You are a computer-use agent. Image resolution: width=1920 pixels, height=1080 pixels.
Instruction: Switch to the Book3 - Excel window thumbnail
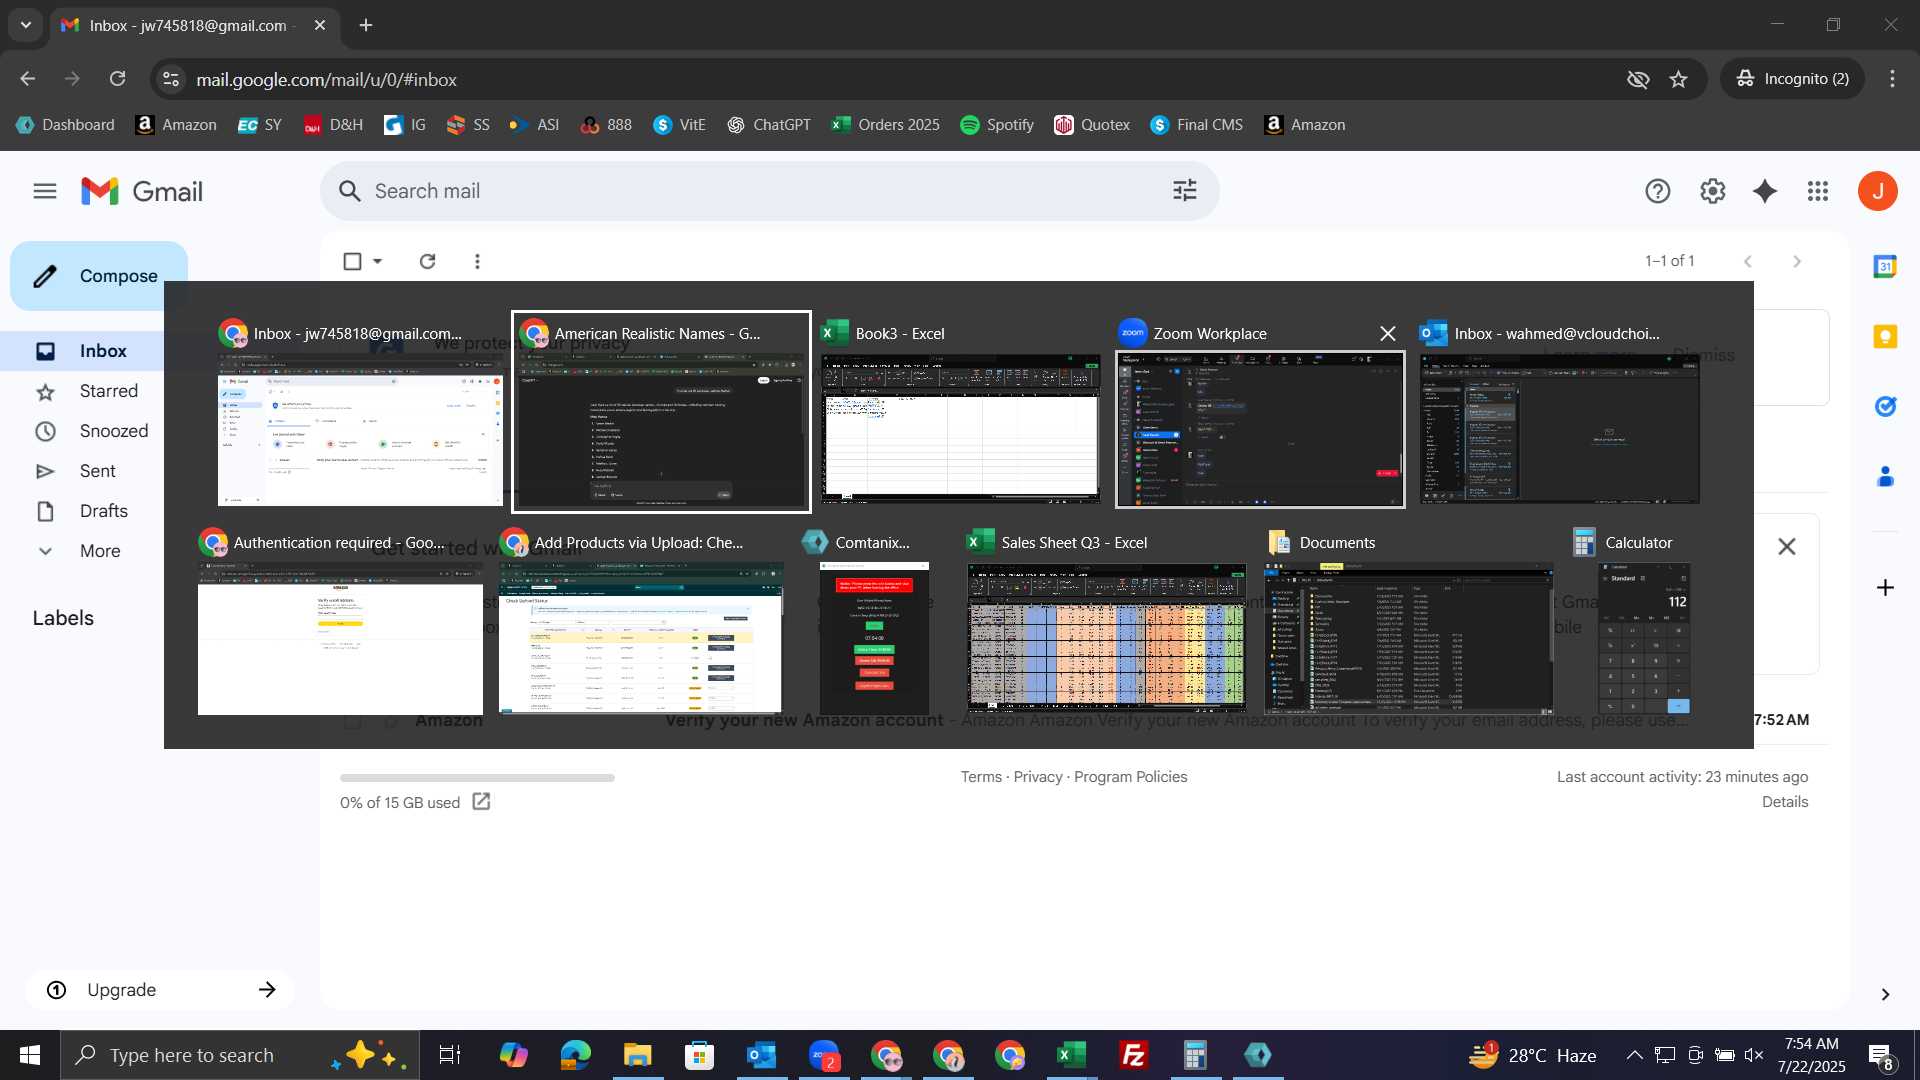pos(960,412)
